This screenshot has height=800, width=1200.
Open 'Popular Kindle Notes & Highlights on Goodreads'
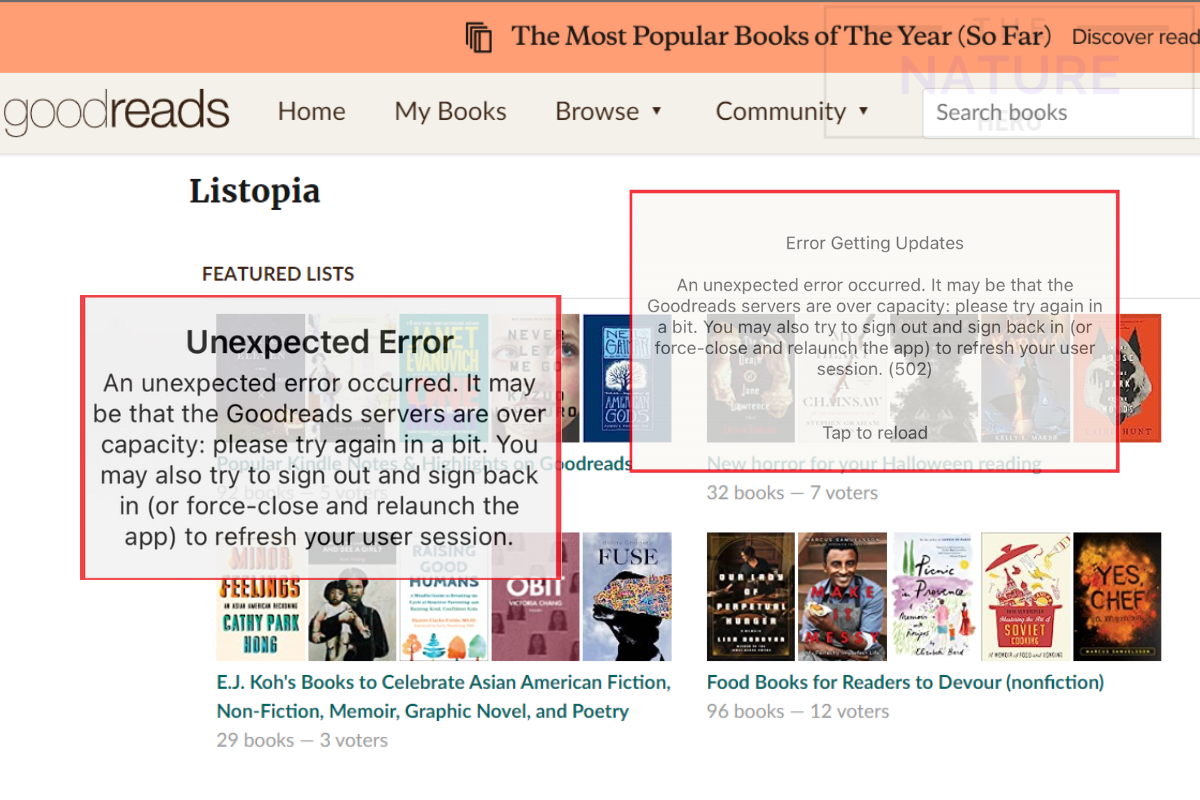(x=430, y=463)
